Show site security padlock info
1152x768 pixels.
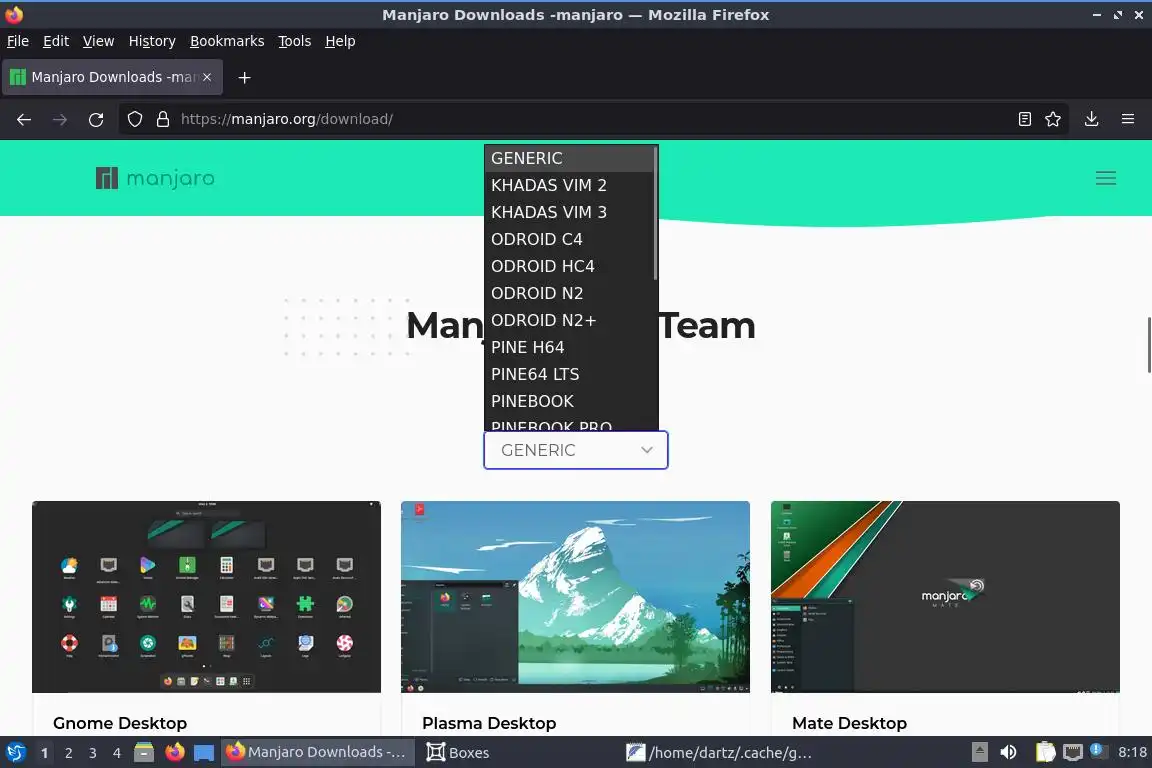pyautogui.click(x=162, y=119)
